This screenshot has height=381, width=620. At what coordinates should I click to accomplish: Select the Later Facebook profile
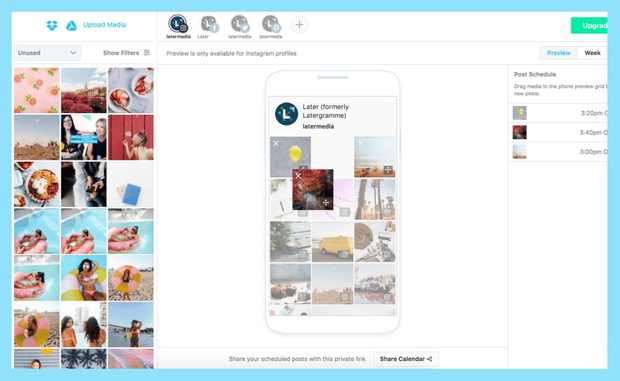point(209,25)
